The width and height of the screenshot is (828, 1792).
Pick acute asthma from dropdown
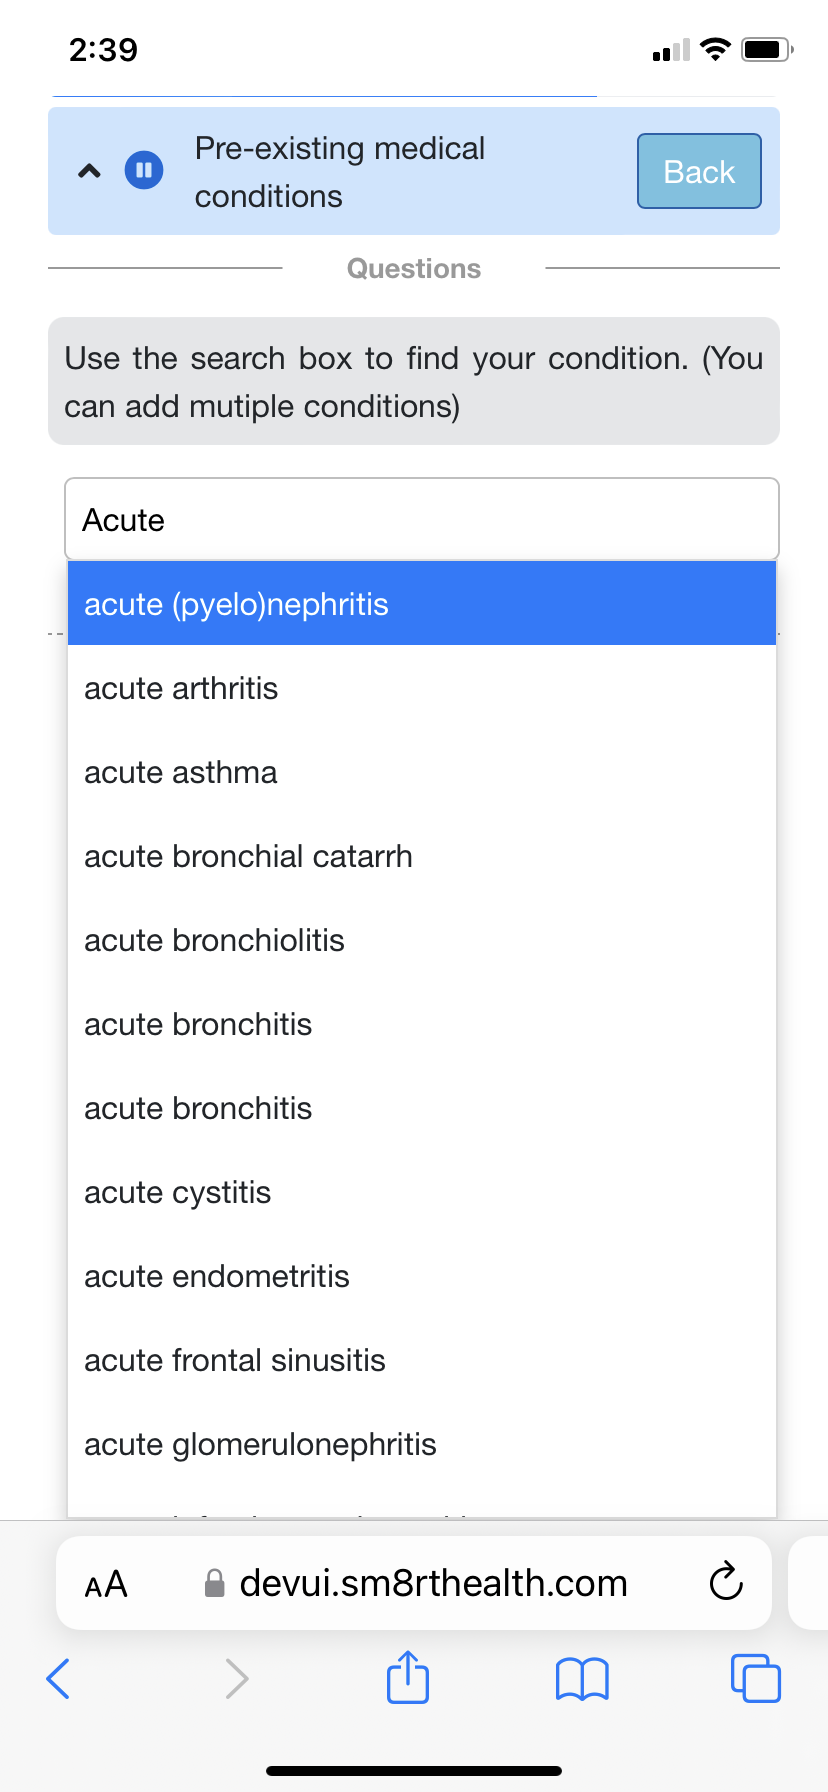421,772
